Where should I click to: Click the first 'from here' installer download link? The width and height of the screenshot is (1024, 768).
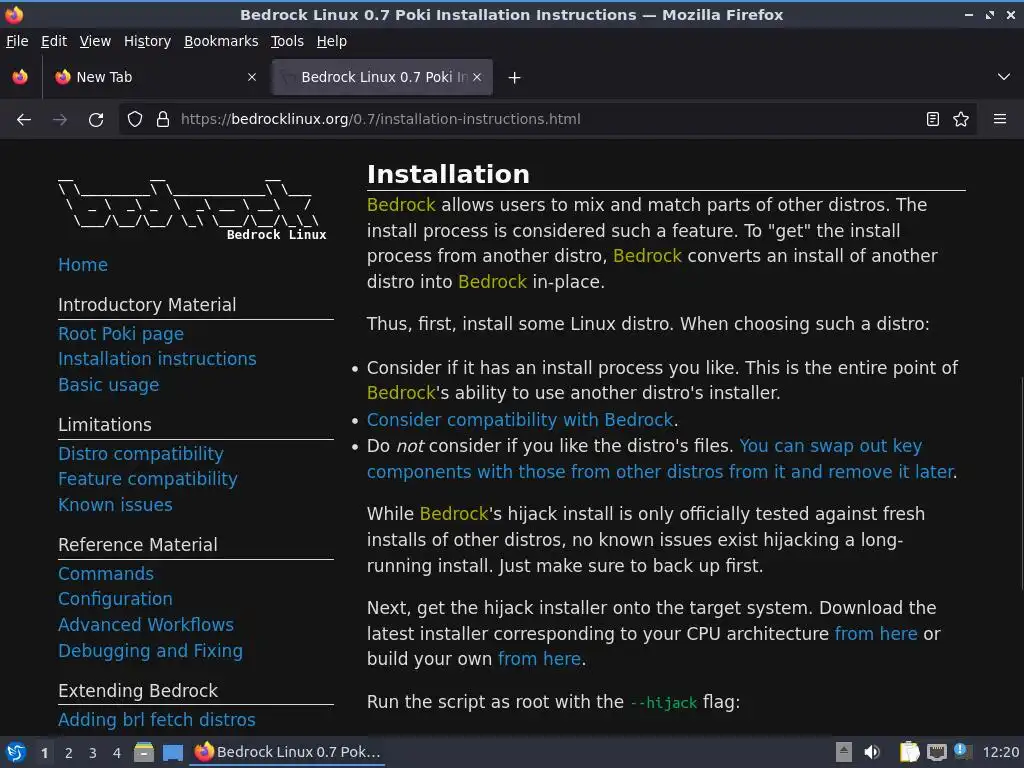[x=876, y=633]
